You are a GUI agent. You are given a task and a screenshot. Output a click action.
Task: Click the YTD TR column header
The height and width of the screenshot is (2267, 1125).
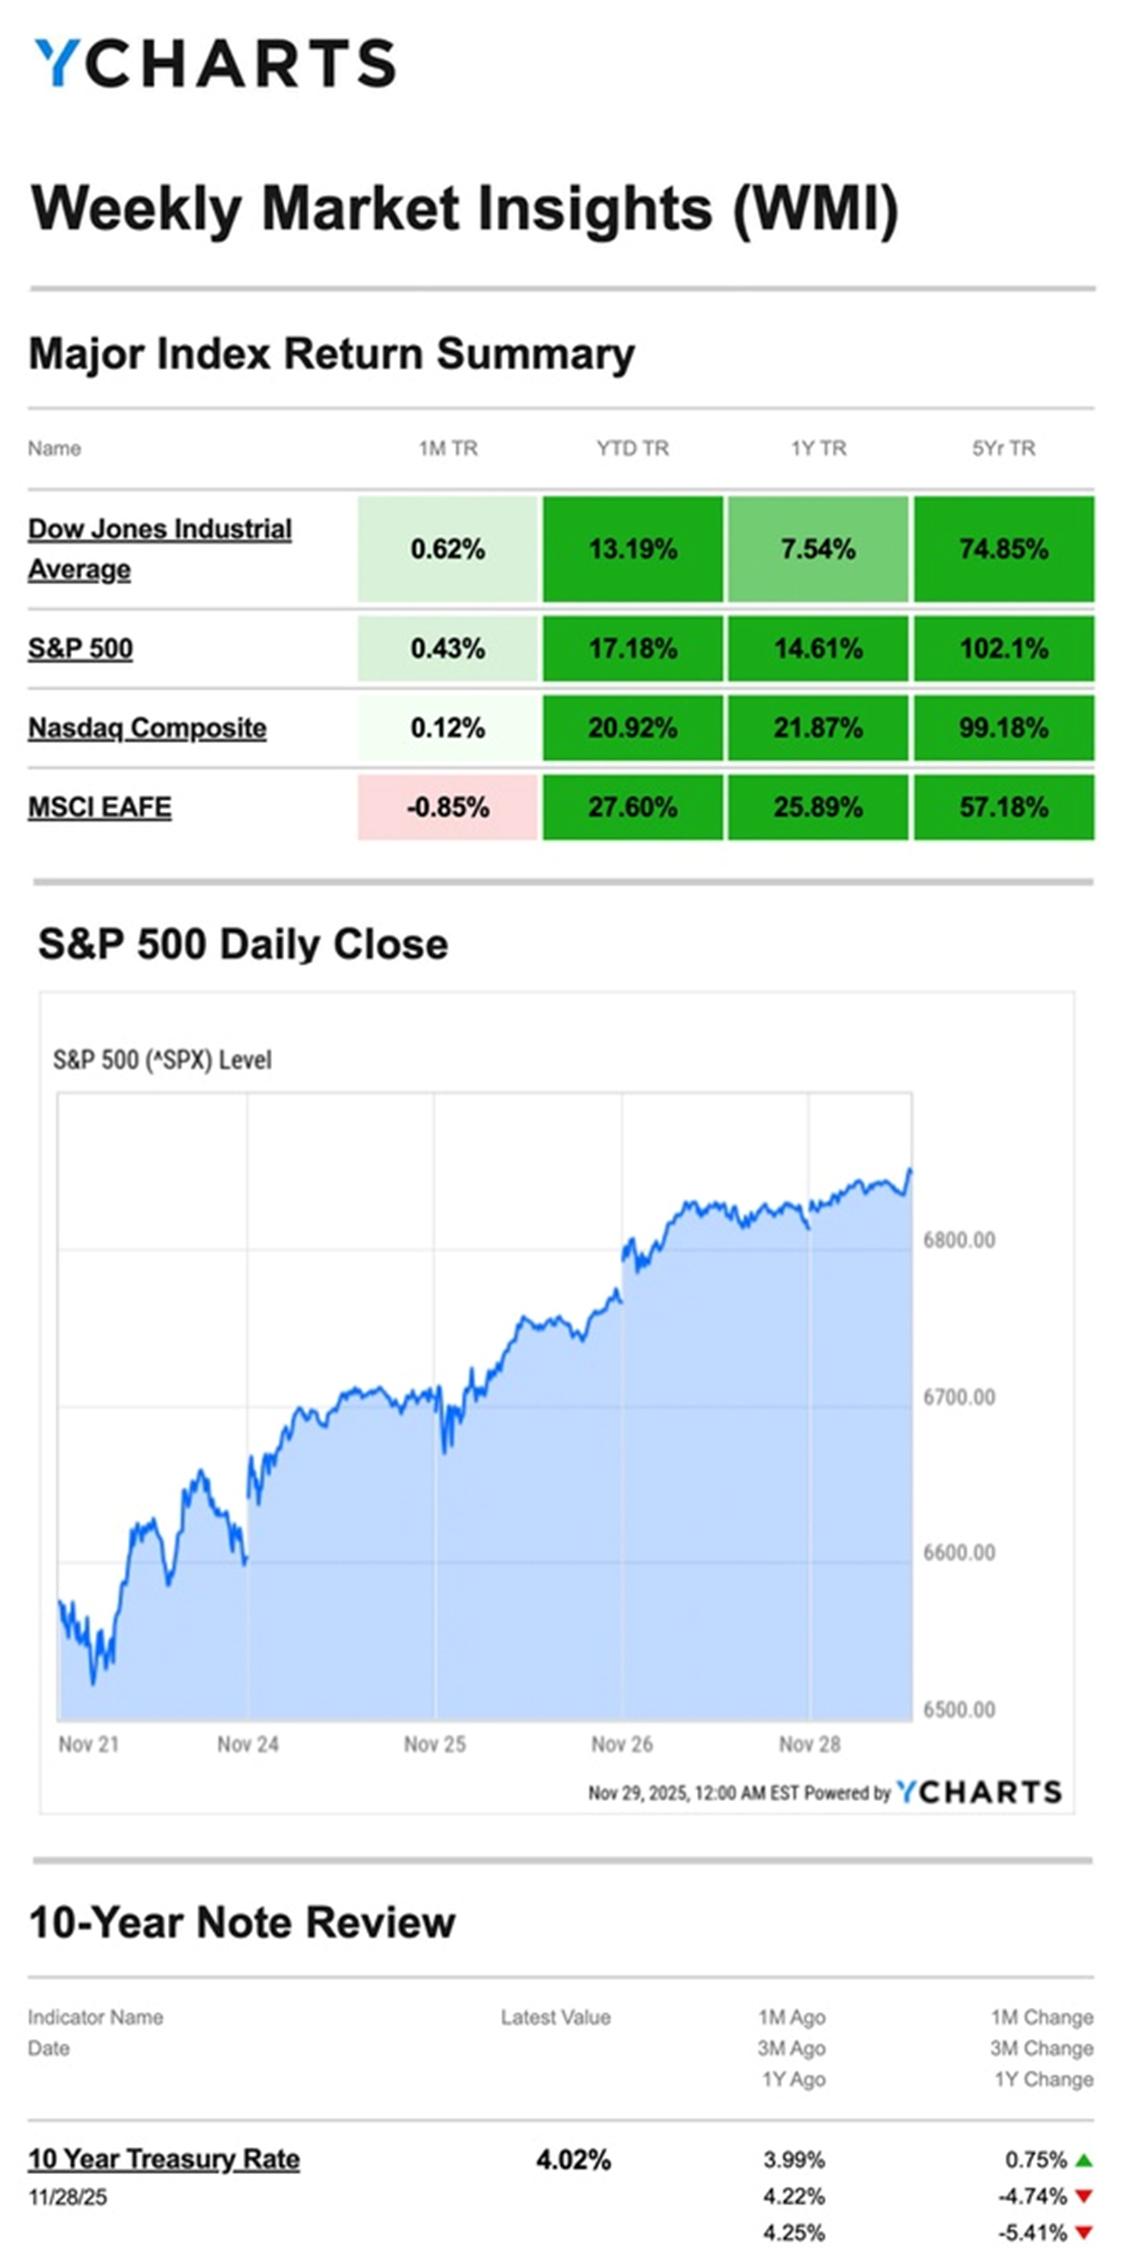point(633,449)
